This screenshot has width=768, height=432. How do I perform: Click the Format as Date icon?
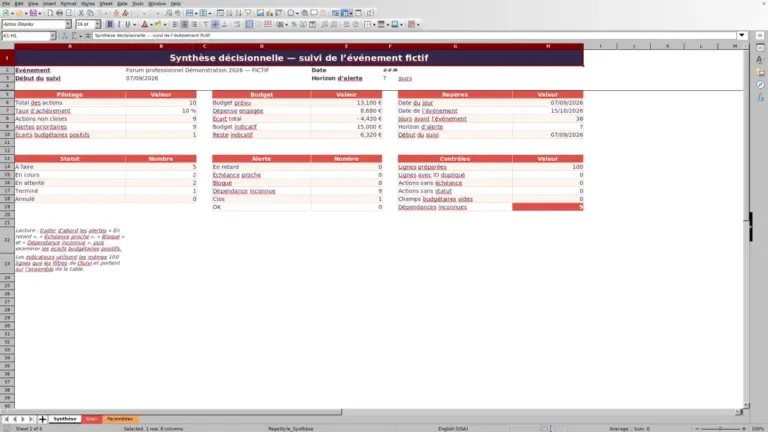(x=312, y=24)
